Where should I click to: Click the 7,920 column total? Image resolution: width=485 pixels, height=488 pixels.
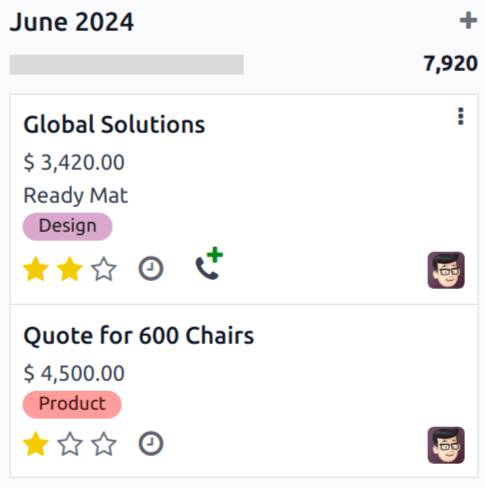click(451, 64)
